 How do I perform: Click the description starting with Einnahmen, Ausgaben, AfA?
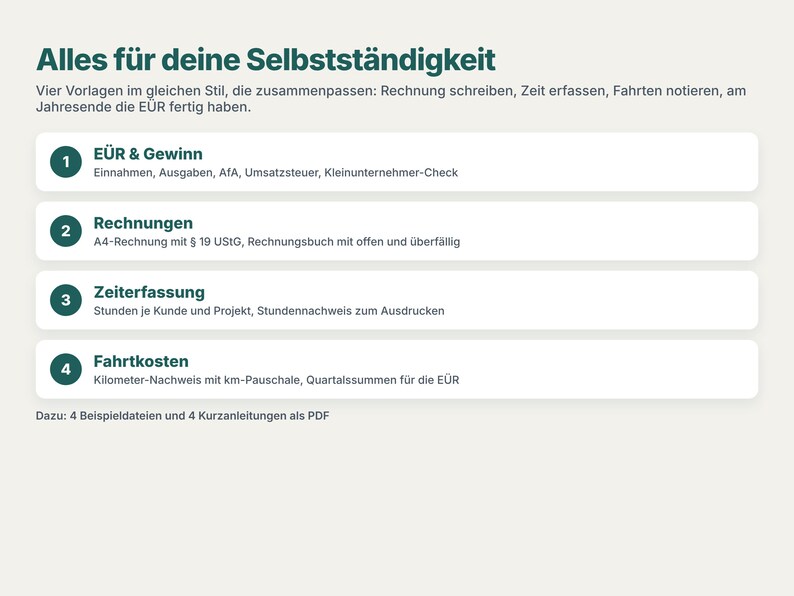click(x=275, y=173)
